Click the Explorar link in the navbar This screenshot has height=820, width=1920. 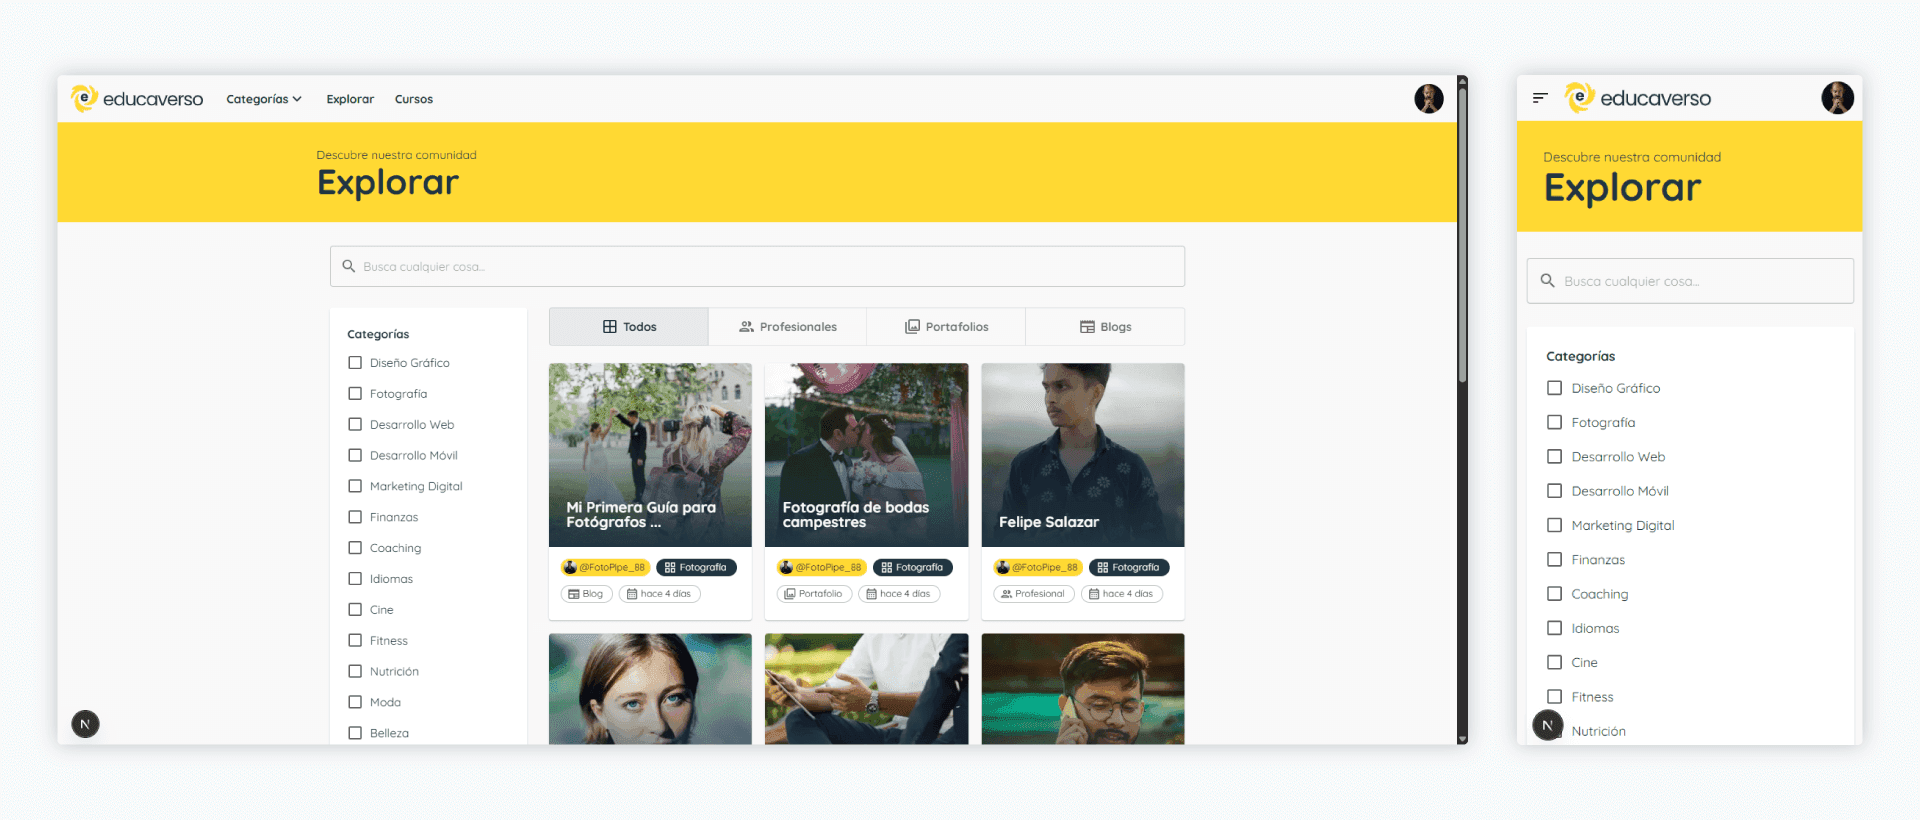[x=350, y=99]
